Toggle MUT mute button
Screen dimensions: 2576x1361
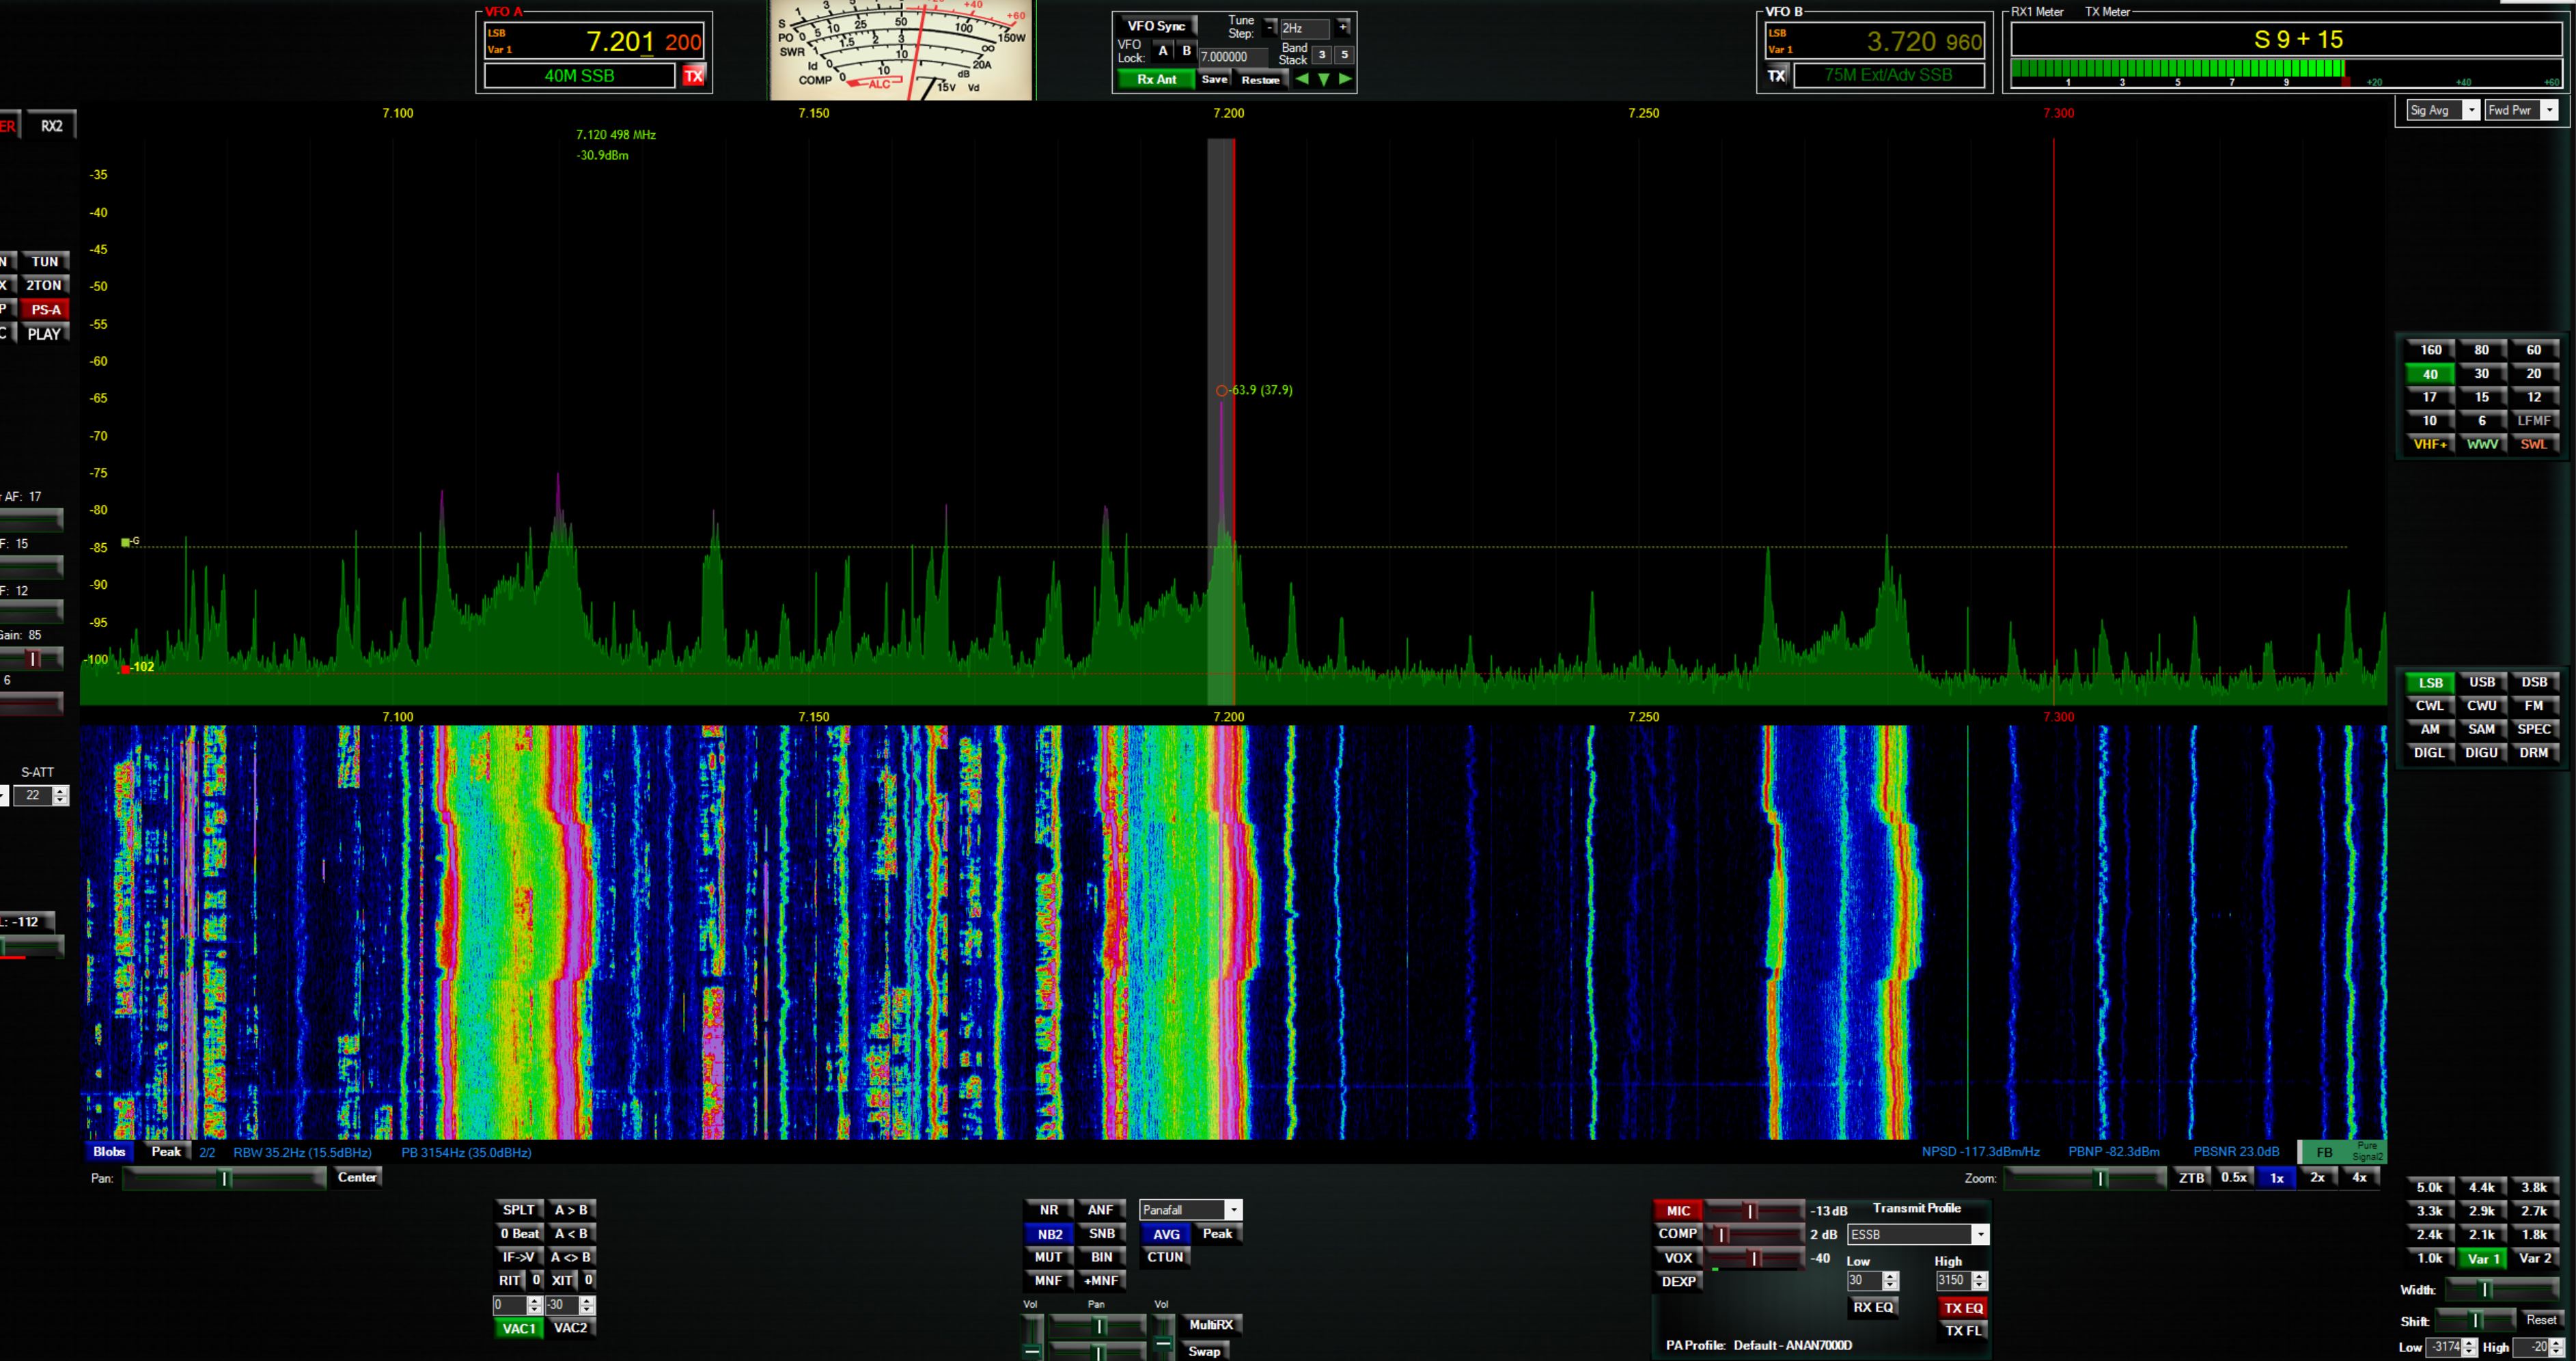click(1049, 1257)
